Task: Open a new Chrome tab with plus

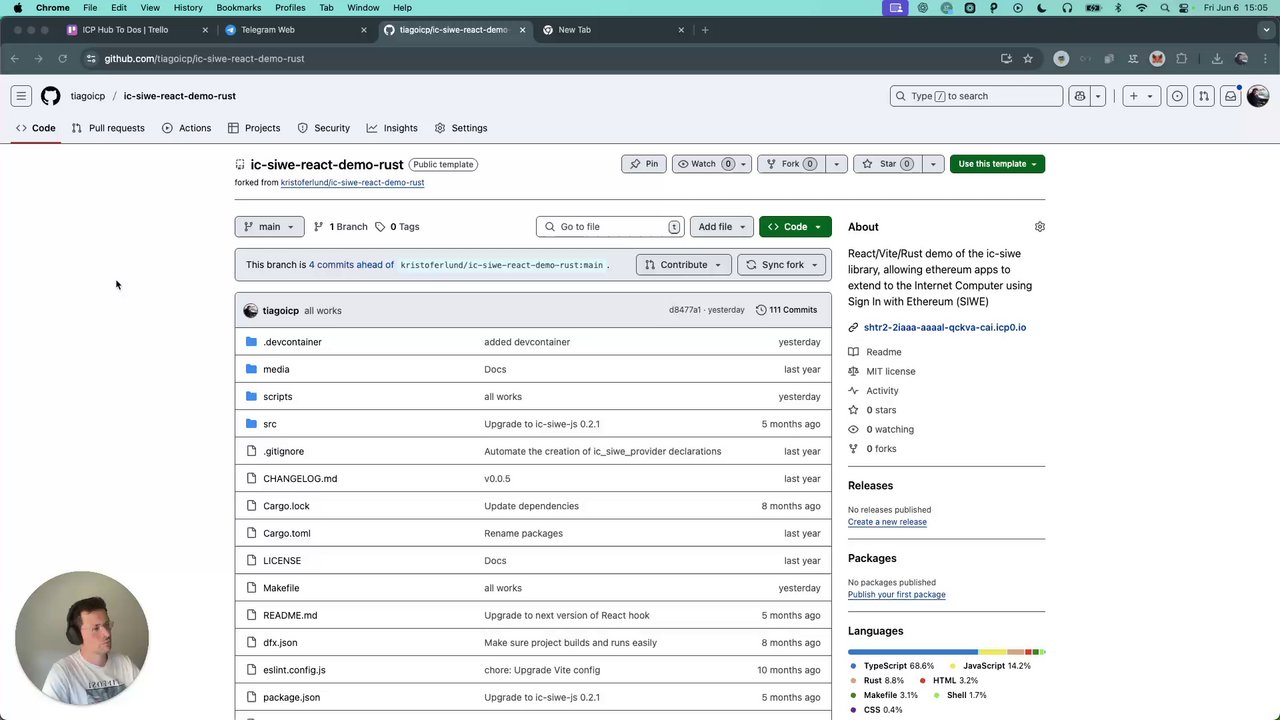Action: [705, 30]
